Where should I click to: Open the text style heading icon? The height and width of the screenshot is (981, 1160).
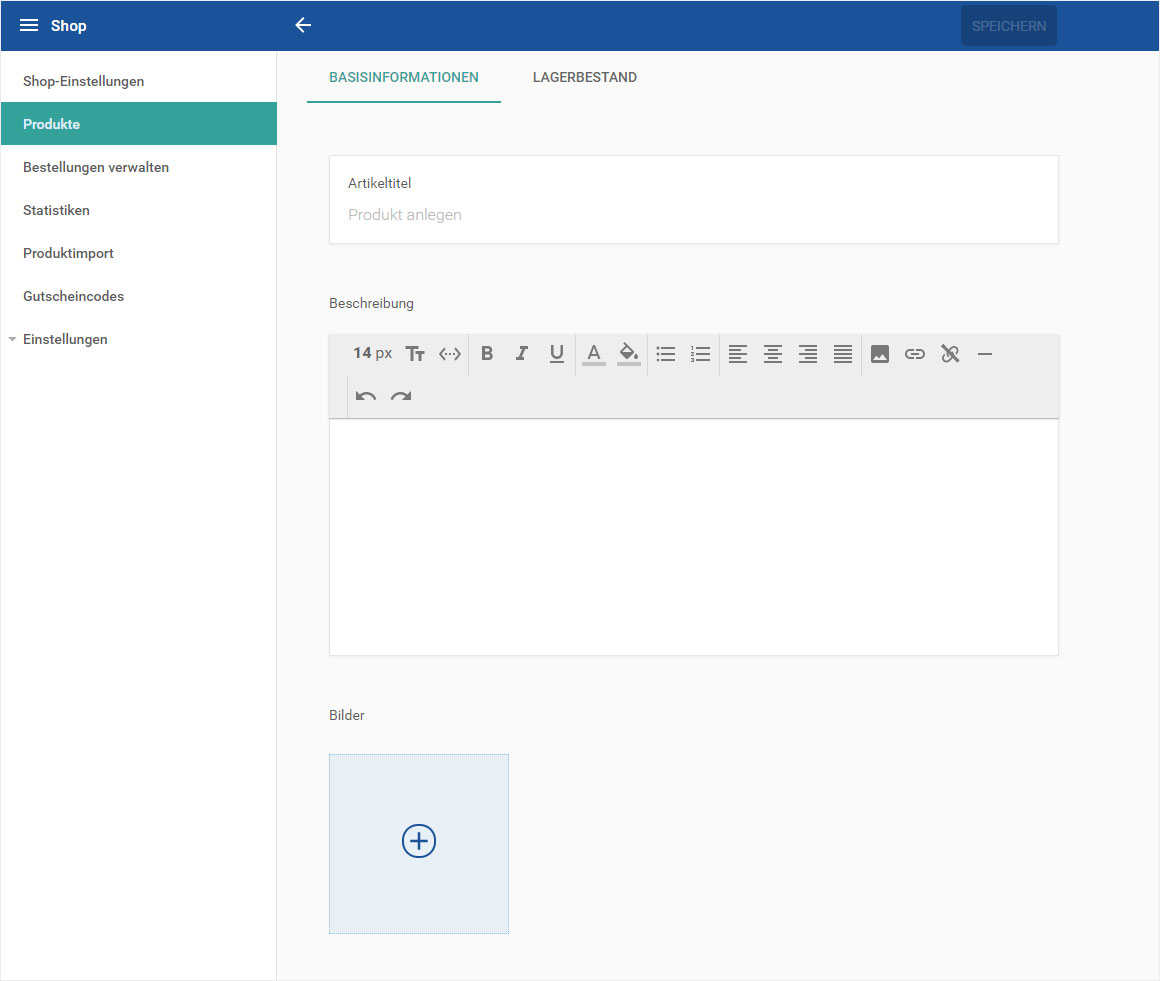click(x=415, y=354)
